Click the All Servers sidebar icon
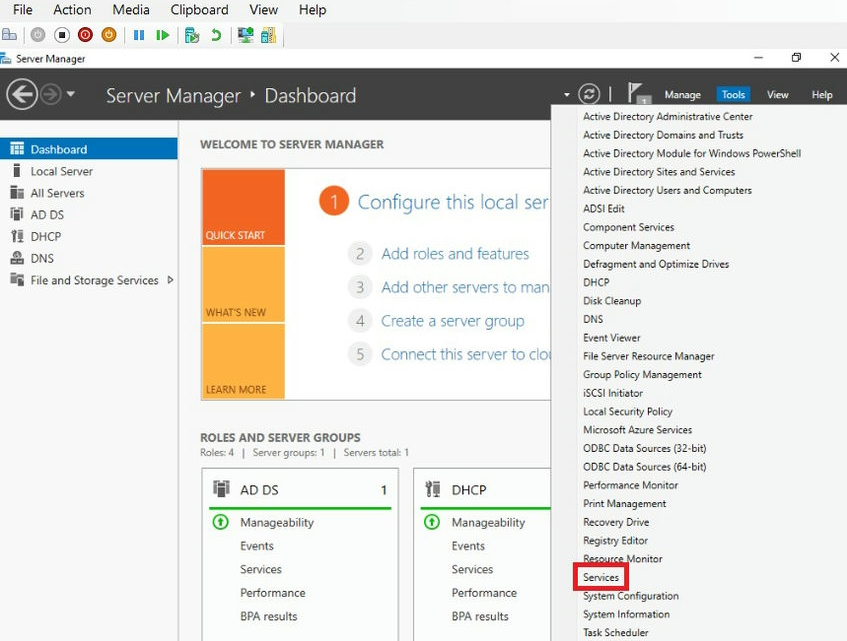This screenshot has width=847, height=641. pyautogui.click(x=17, y=193)
